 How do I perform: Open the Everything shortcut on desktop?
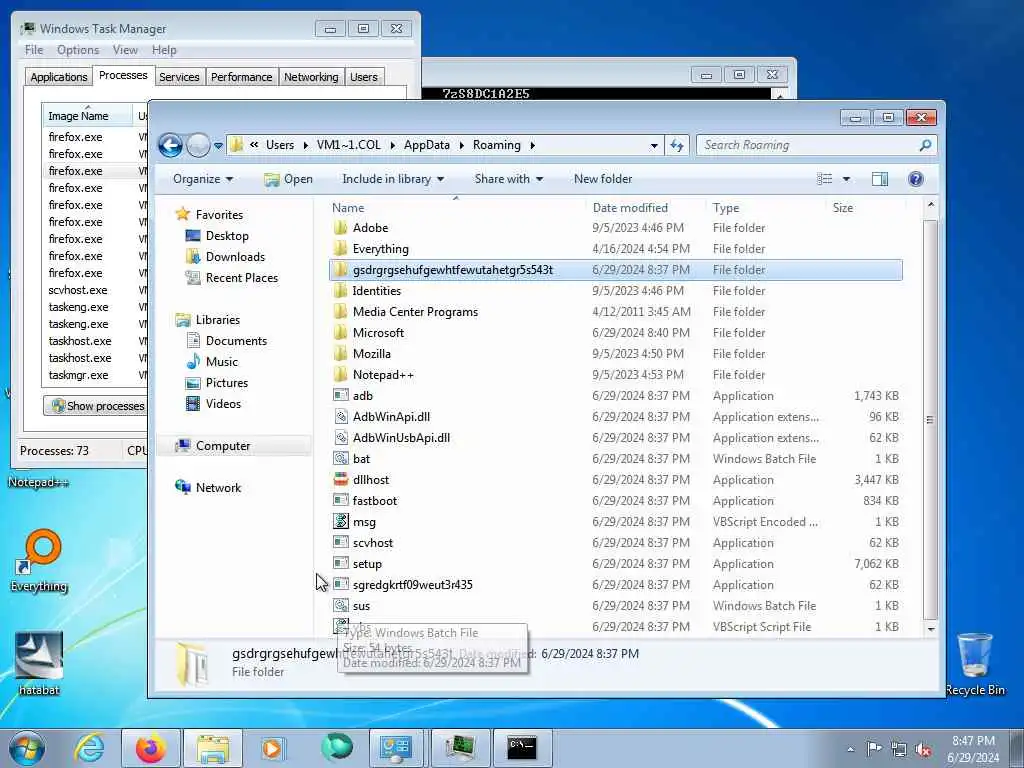point(39,560)
